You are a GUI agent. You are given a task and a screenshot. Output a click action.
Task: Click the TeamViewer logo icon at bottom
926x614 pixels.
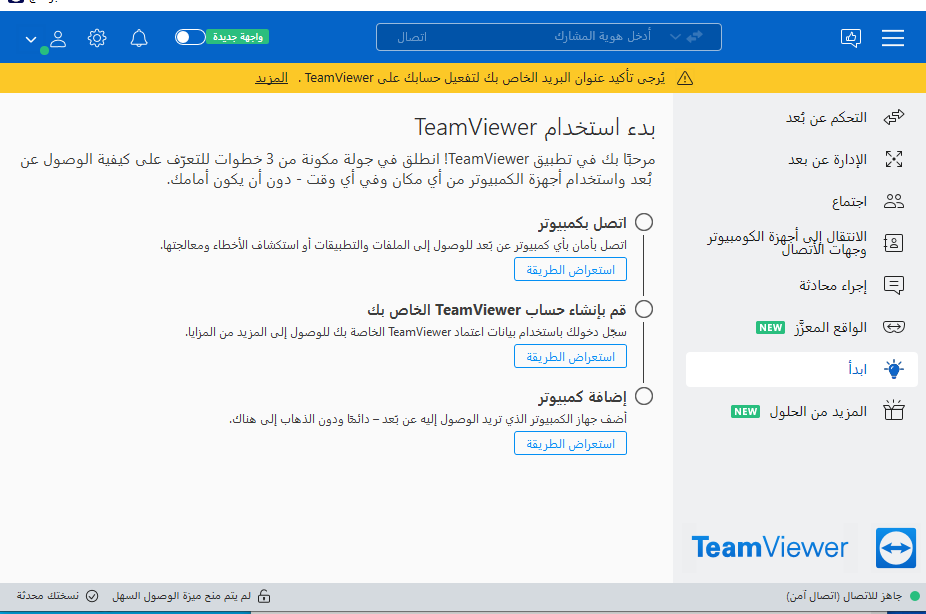click(x=895, y=548)
